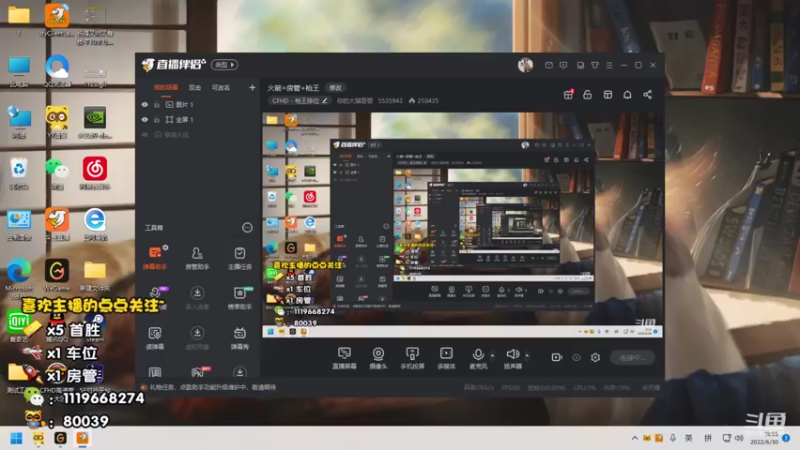This screenshot has width=800, height=450.
Task: Open the orange stream app in taskbar
Action: [x=82, y=438]
